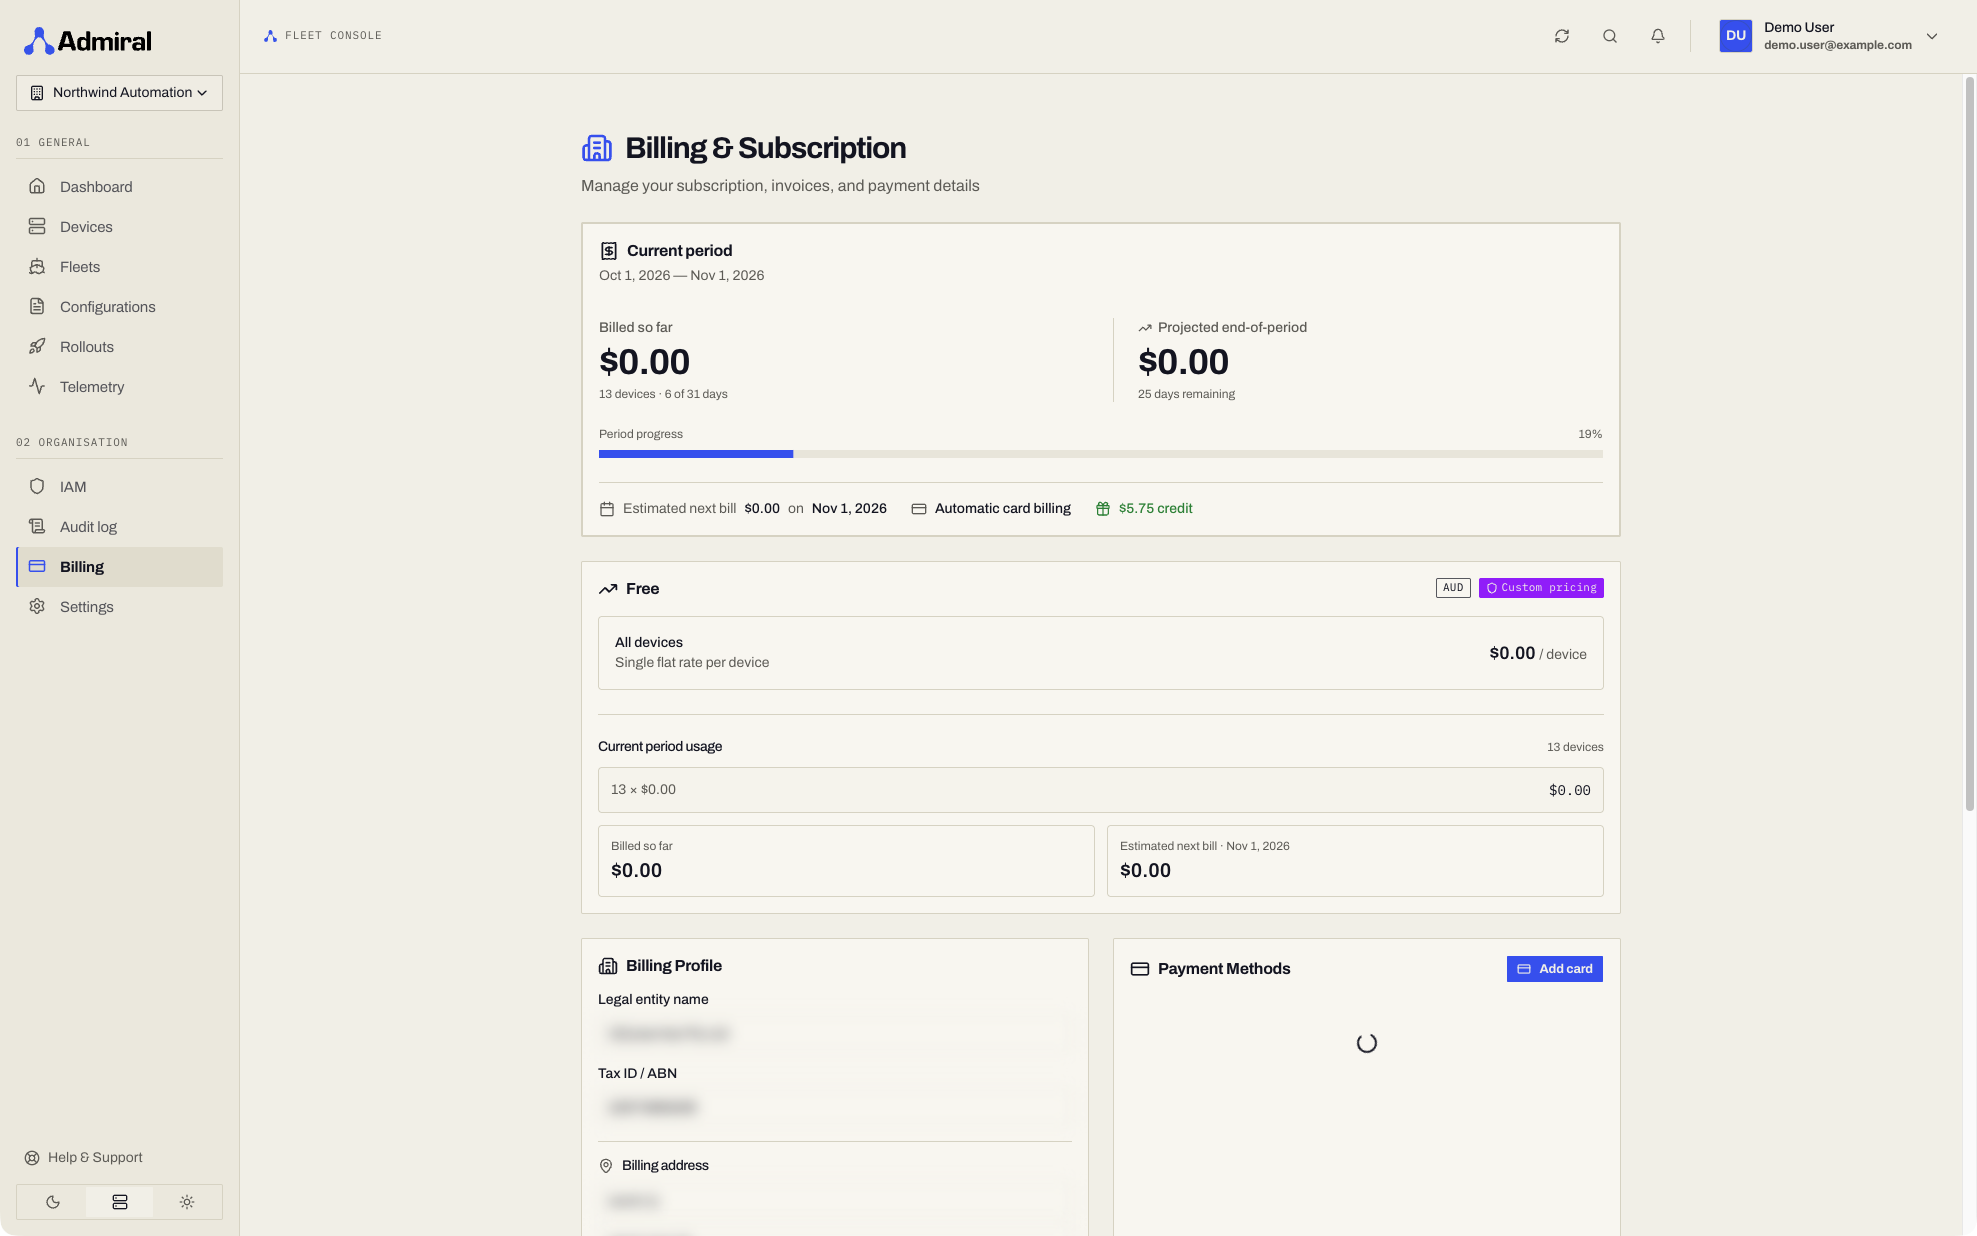Image resolution: width=1977 pixels, height=1236 pixels.
Task: Click the Telemetry pulse icon
Action: (x=37, y=387)
